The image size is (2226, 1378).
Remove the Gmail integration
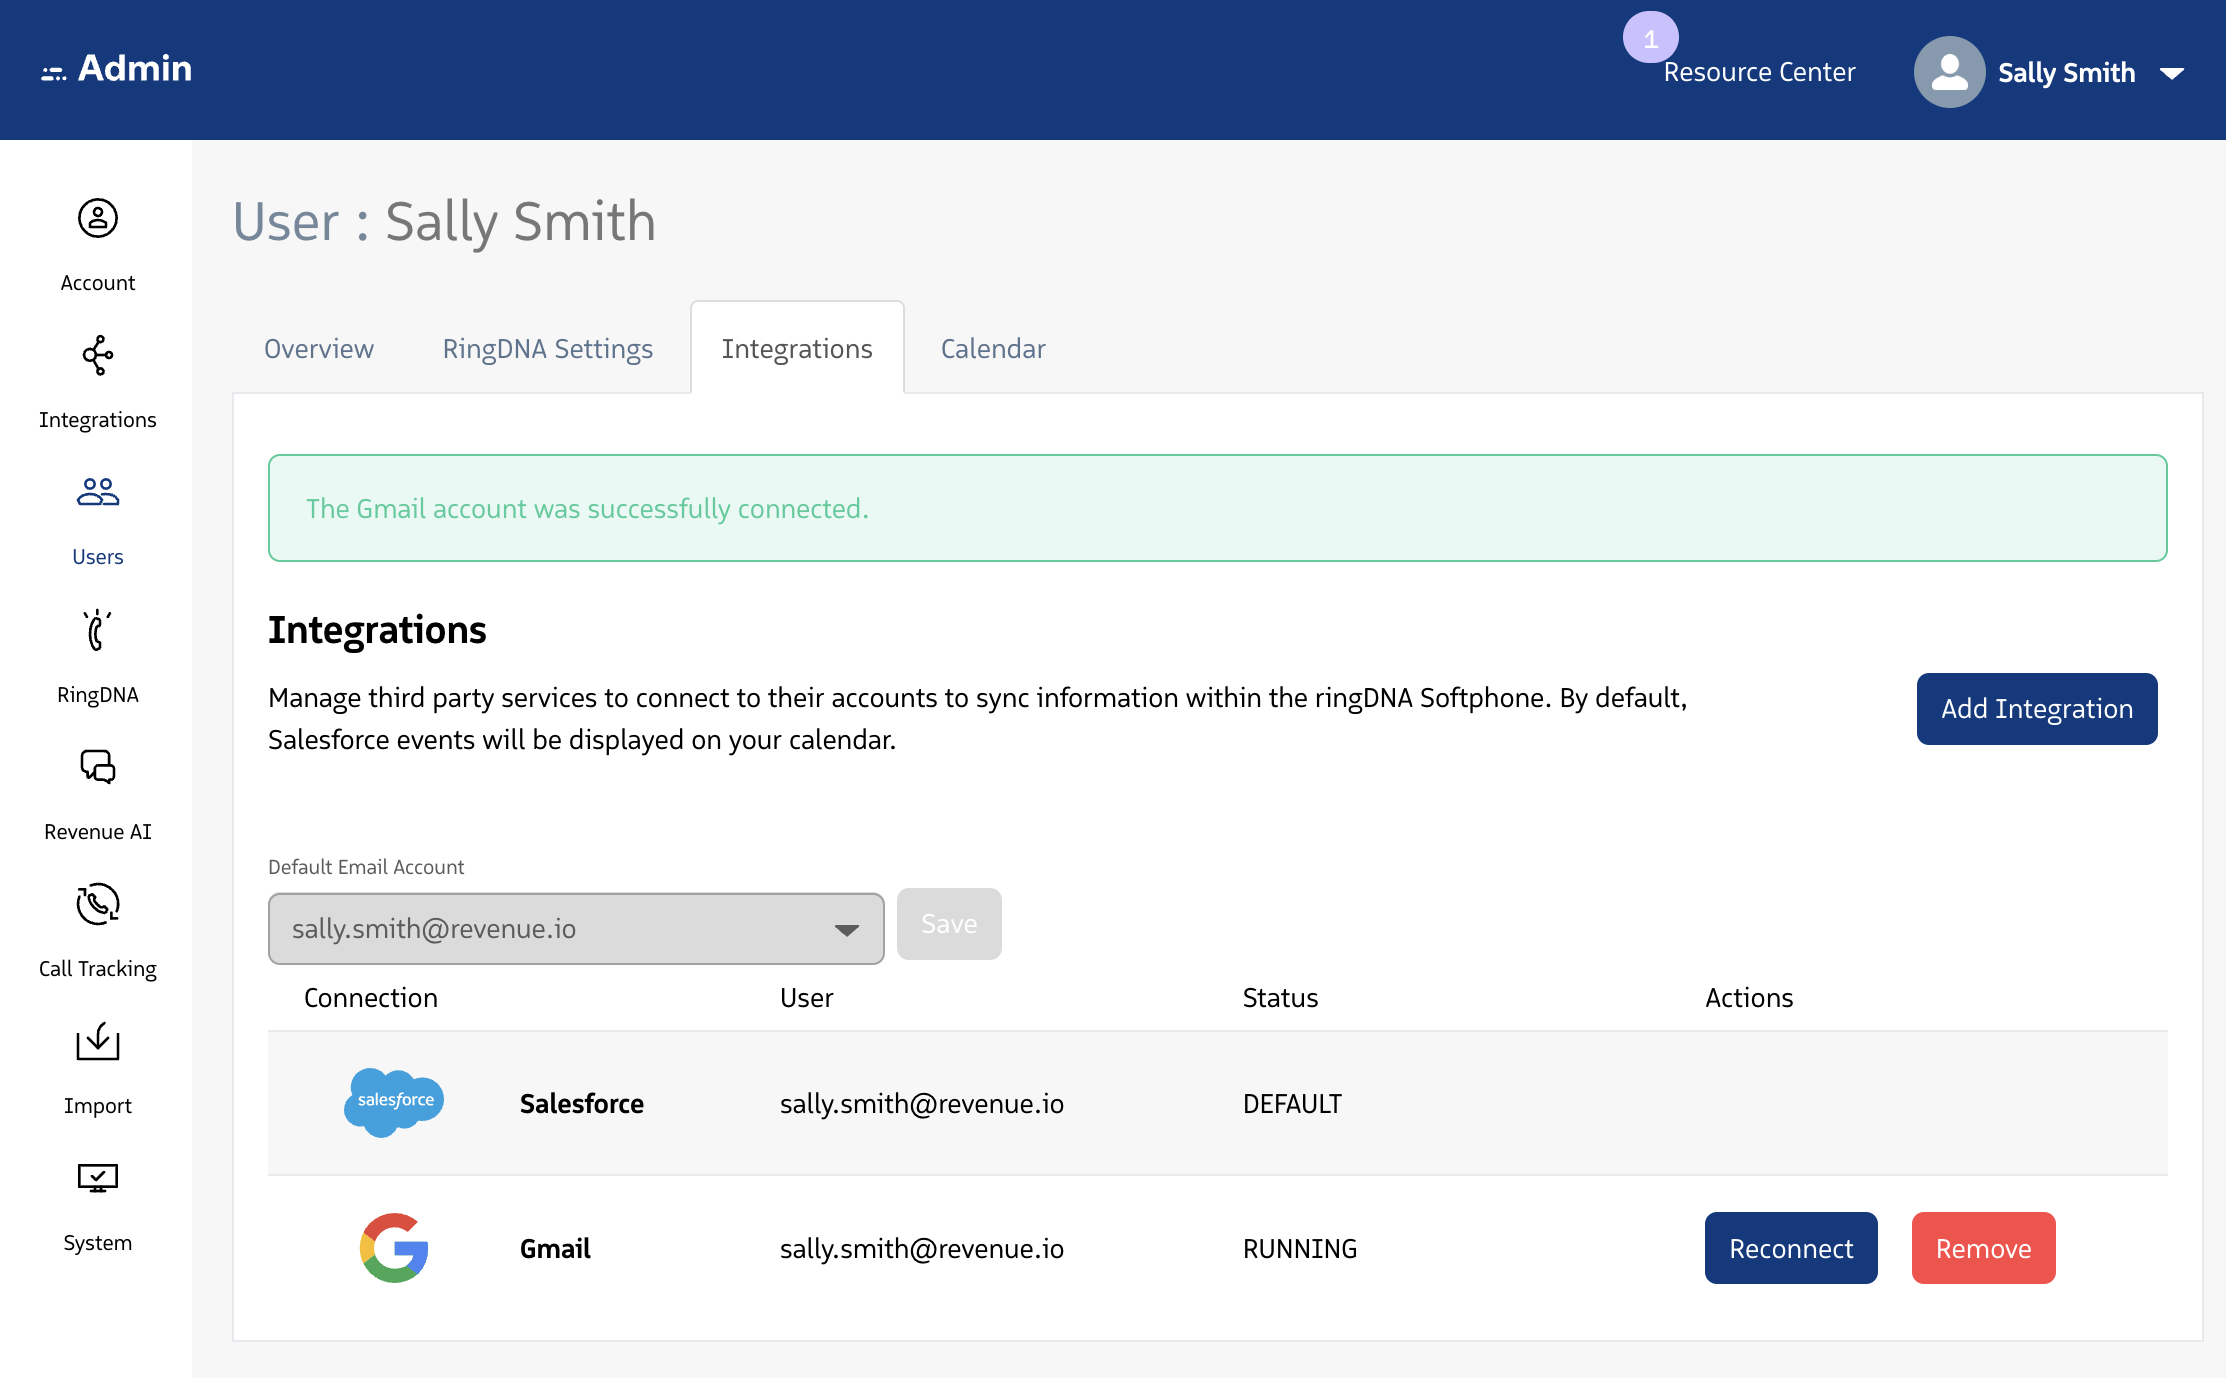click(1982, 1247)
